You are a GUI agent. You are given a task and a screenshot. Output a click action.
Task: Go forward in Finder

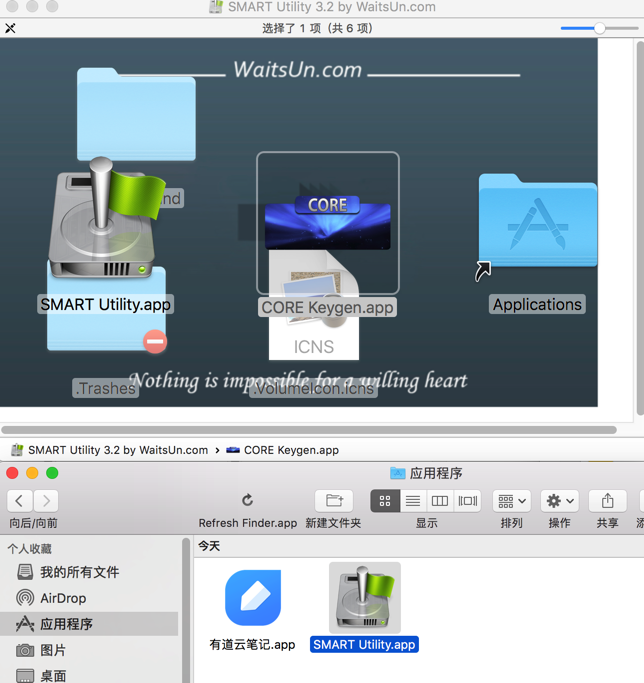tap(46, 501)
